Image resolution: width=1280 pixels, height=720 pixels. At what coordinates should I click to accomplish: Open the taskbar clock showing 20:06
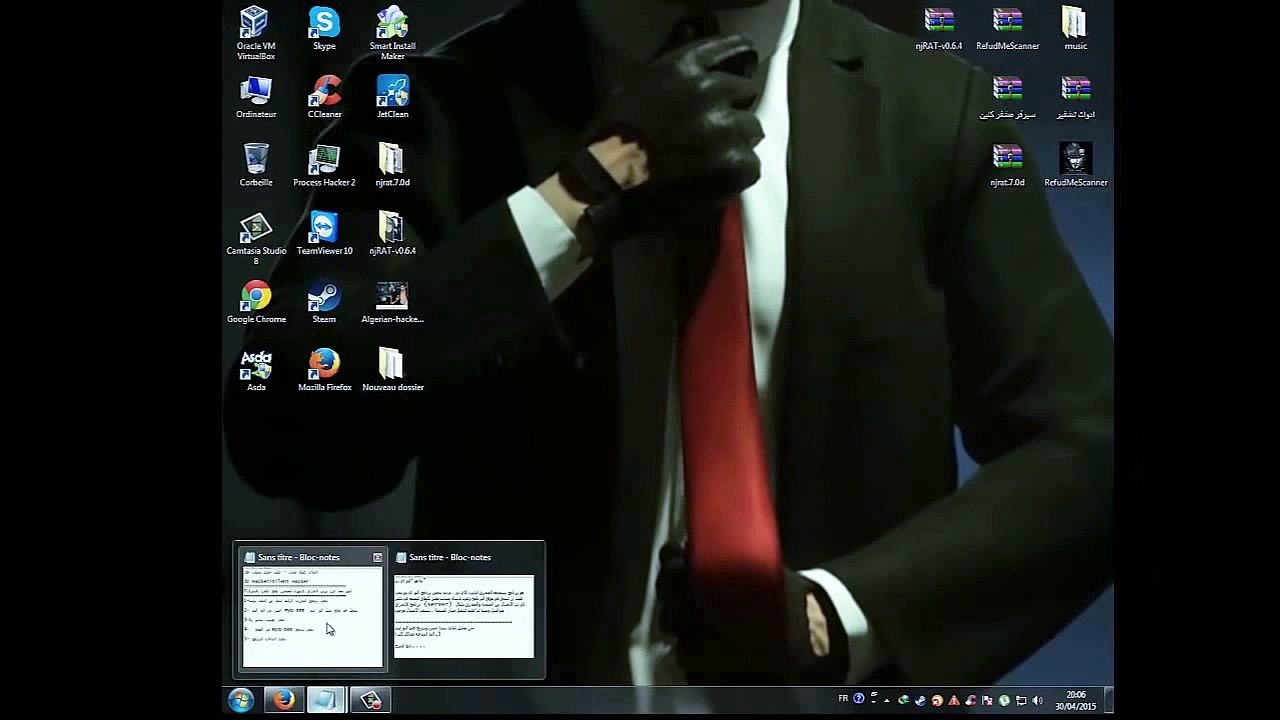coord(1075,700)
